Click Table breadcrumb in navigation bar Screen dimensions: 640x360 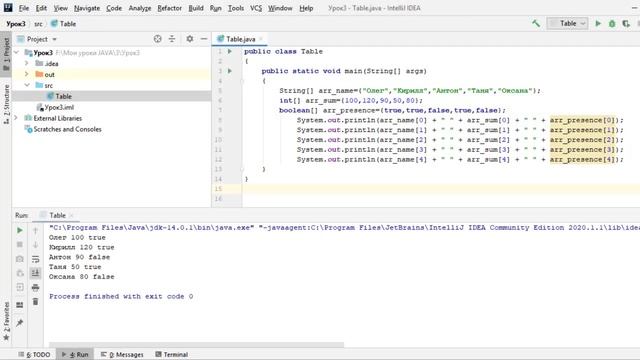(x=63, y=24)
